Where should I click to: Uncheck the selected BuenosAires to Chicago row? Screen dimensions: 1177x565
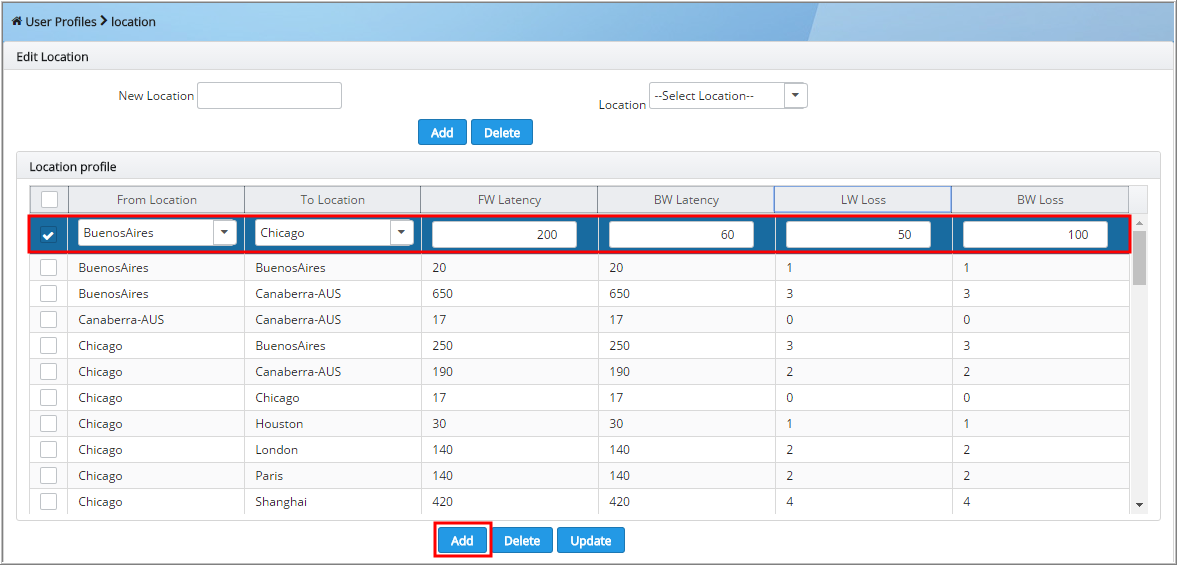(x=49, y=234)
